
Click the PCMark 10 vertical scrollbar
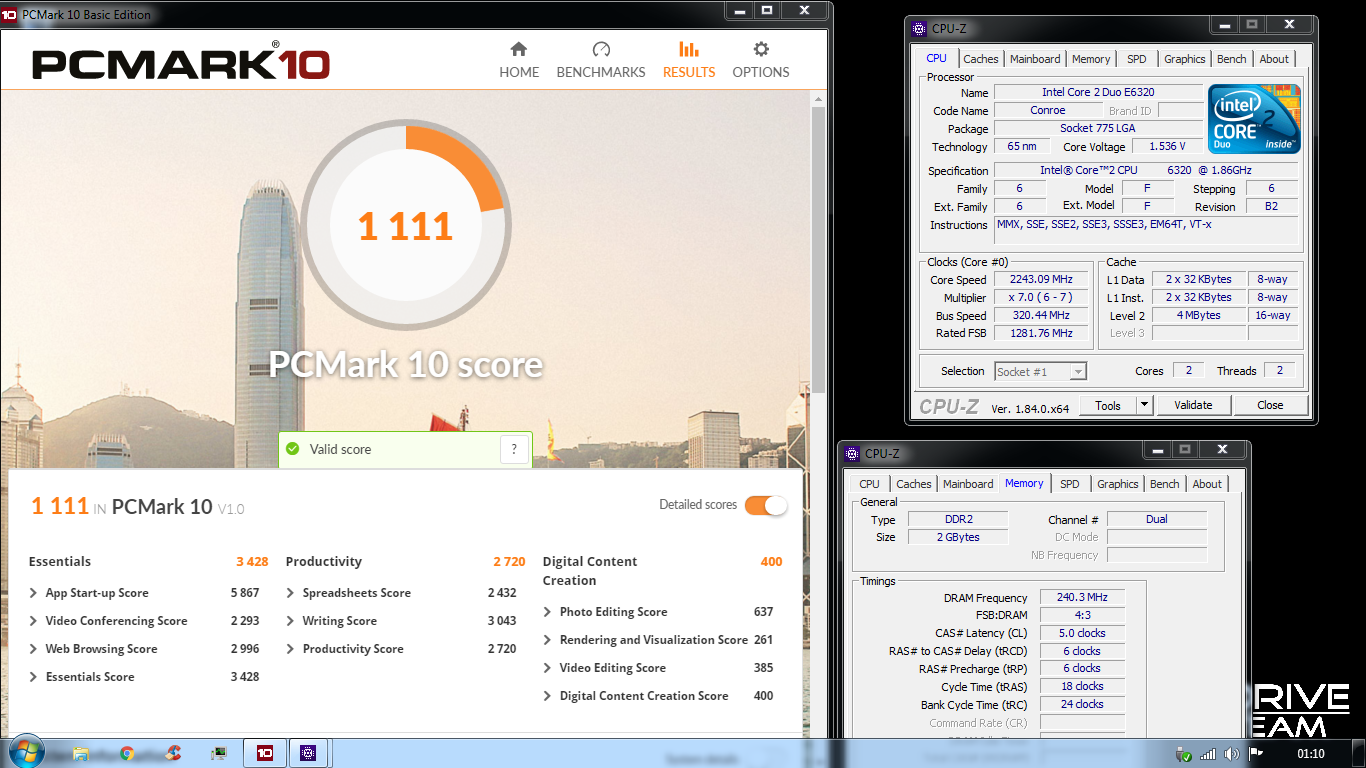(x=819, y=249)
